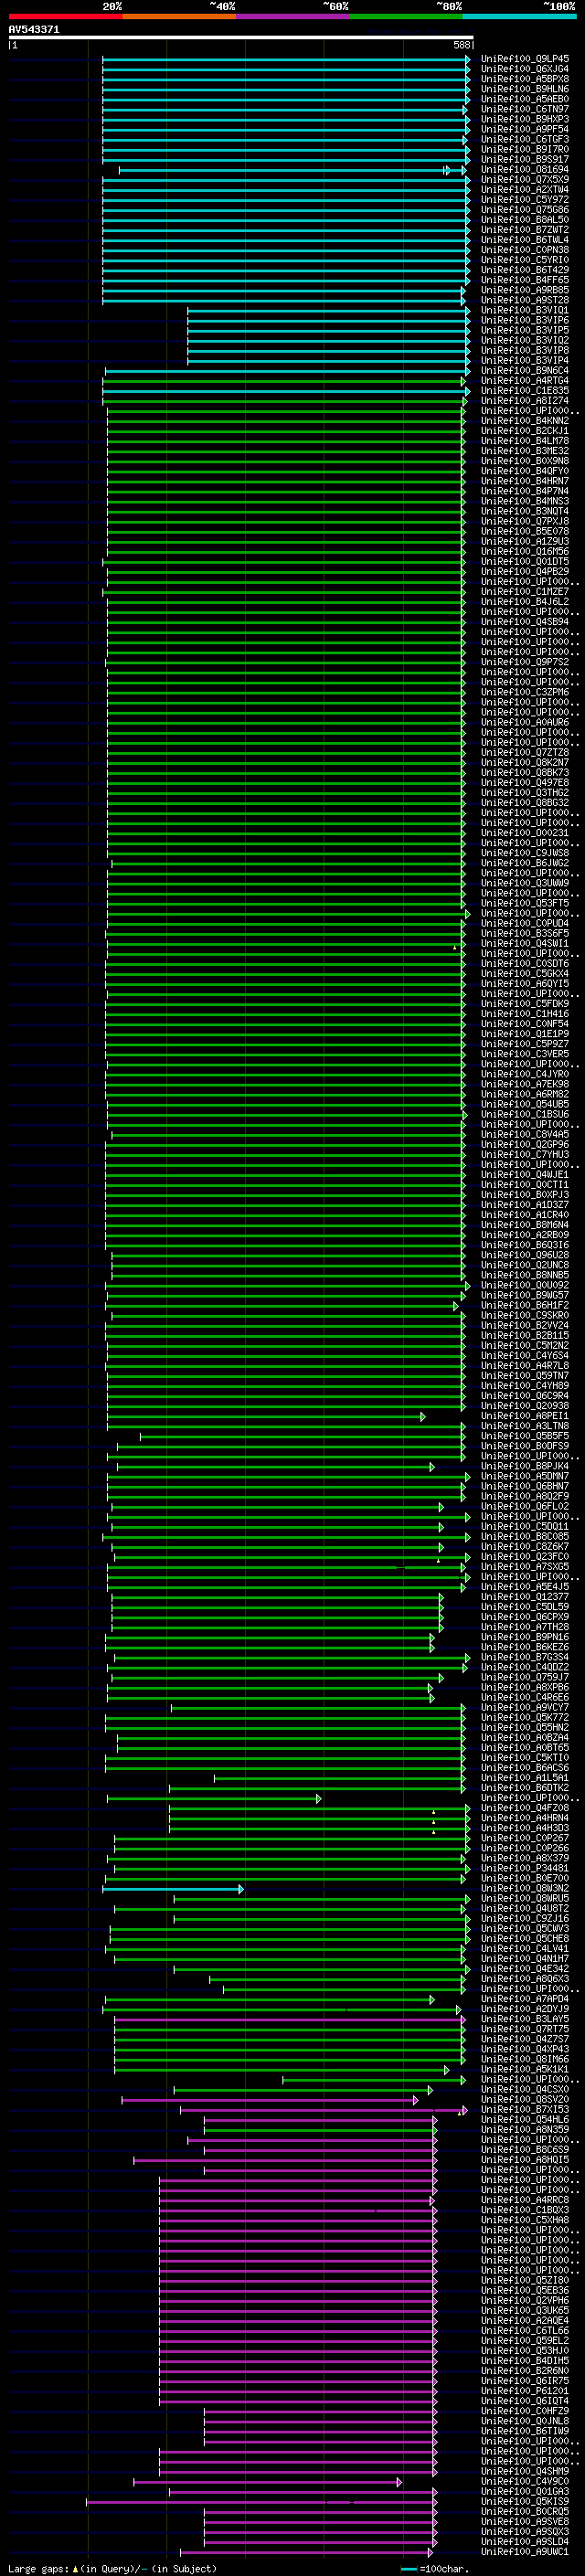This screenshot has height=2576, width=585.
Task: Click the white query sequence bar
Action: click(x=240, y=38)
